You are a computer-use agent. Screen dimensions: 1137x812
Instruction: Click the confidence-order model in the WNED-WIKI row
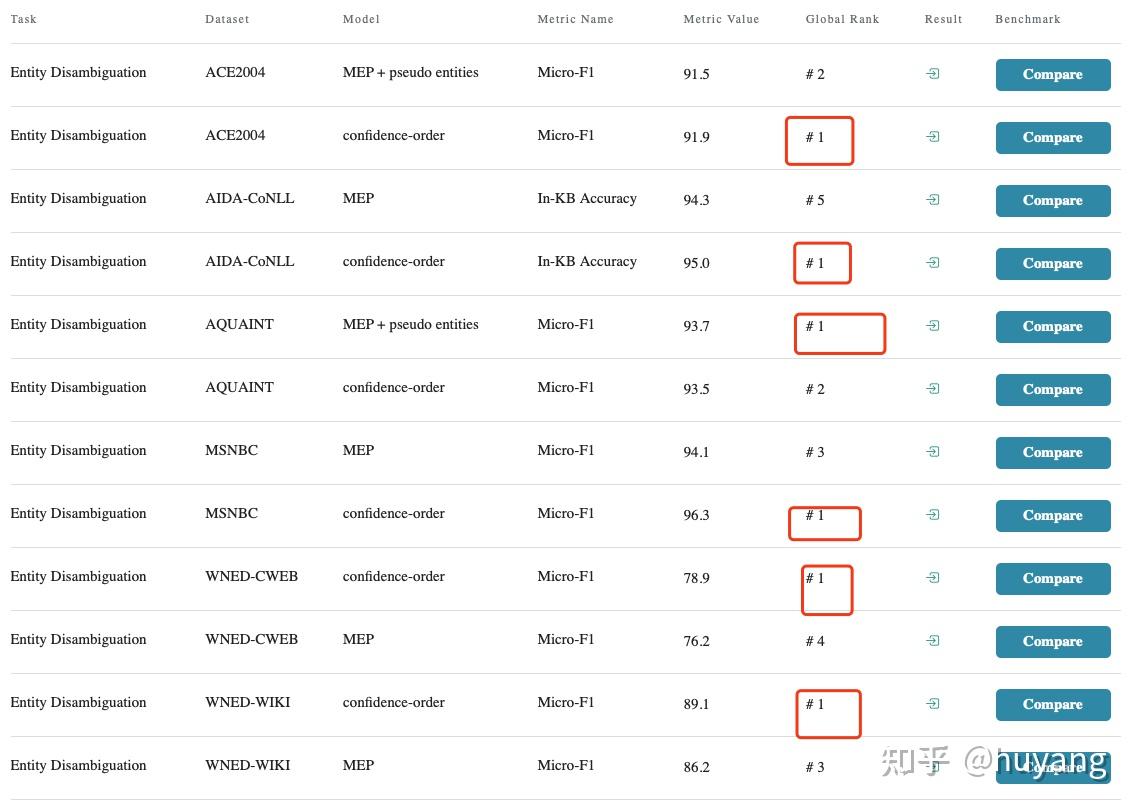click(x=393, y=703)
